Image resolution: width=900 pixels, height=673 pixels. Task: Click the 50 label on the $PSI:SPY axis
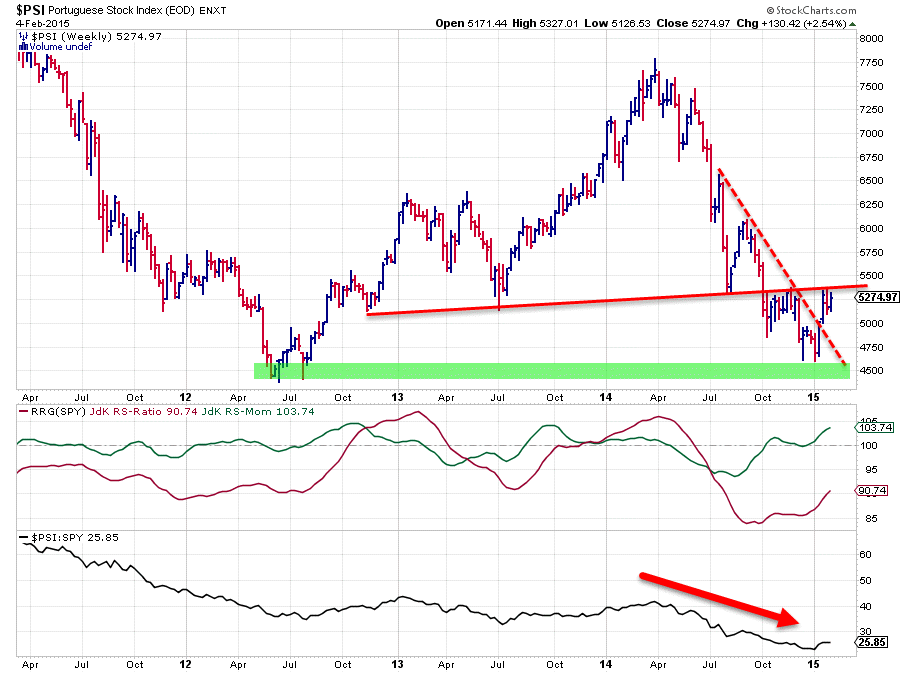865,581
